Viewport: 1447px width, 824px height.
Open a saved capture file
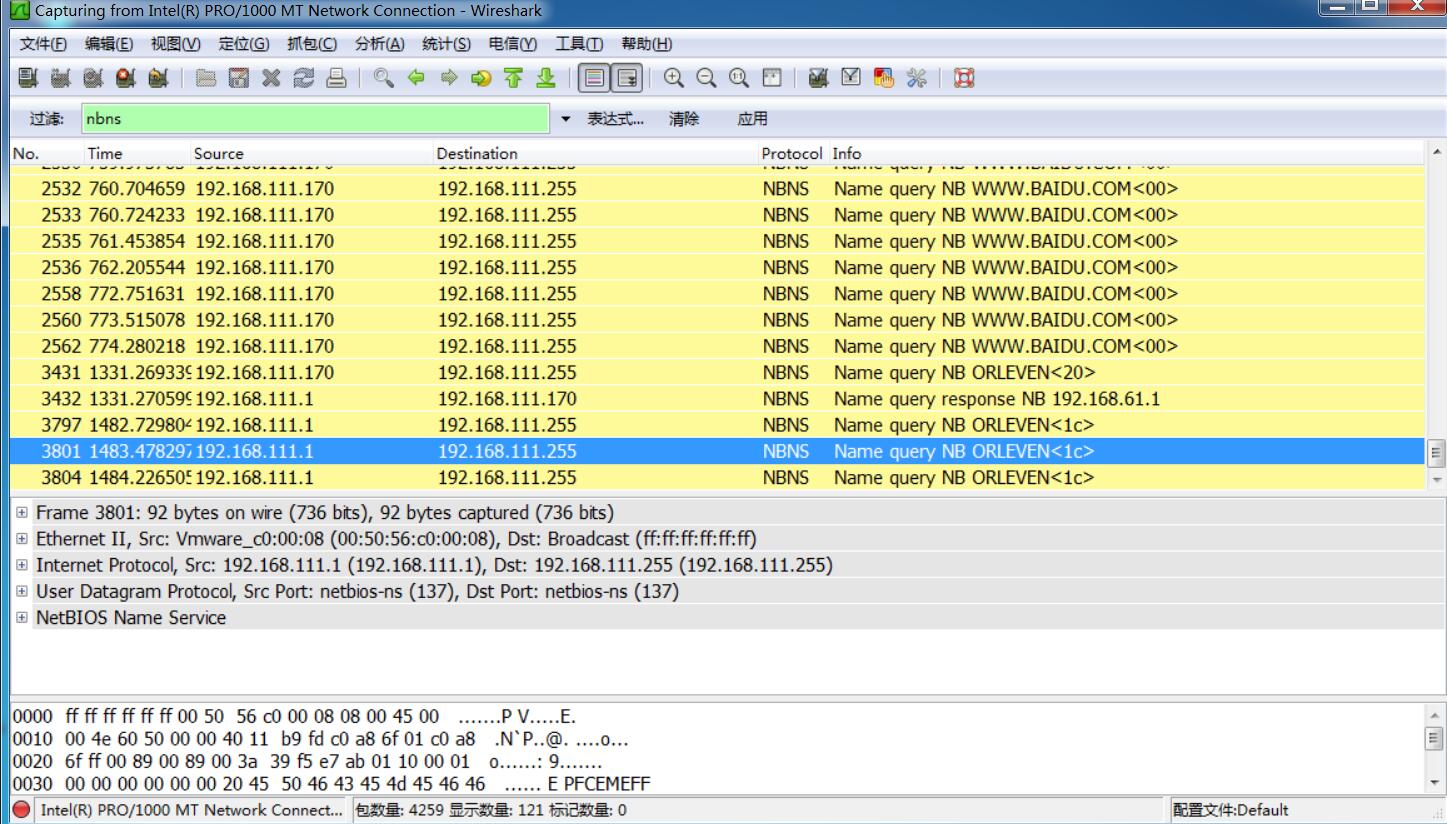click(x=204, y=77)
